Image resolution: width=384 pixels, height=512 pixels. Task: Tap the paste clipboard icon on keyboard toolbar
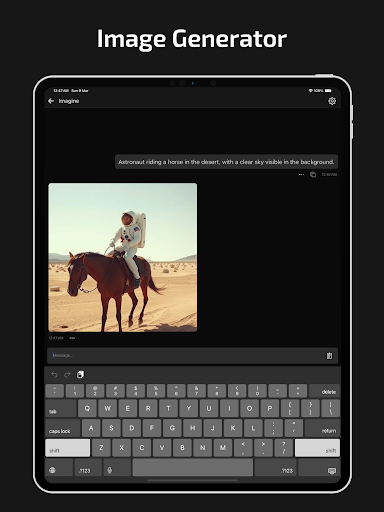(x=80, y=375)
